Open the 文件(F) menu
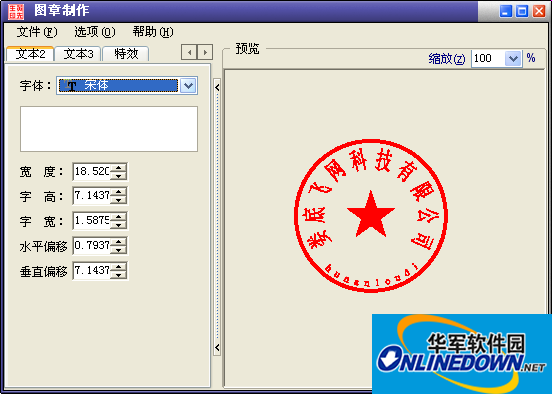552x394 pixels. 37,32
